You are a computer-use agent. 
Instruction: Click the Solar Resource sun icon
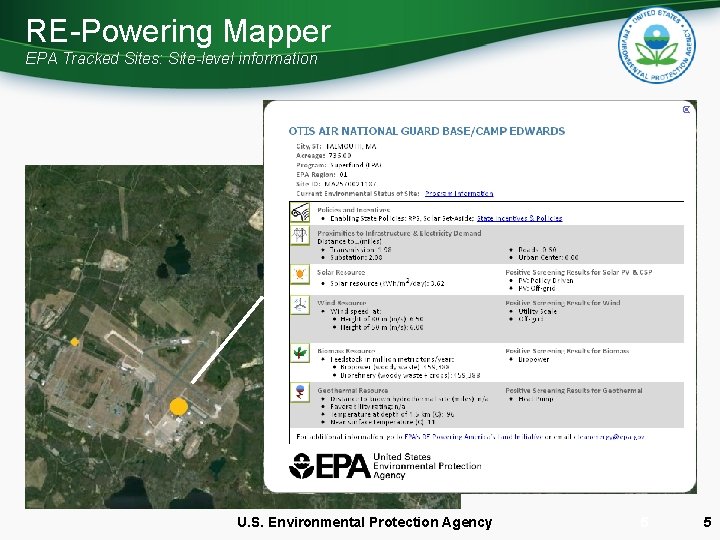coord(300,274)
